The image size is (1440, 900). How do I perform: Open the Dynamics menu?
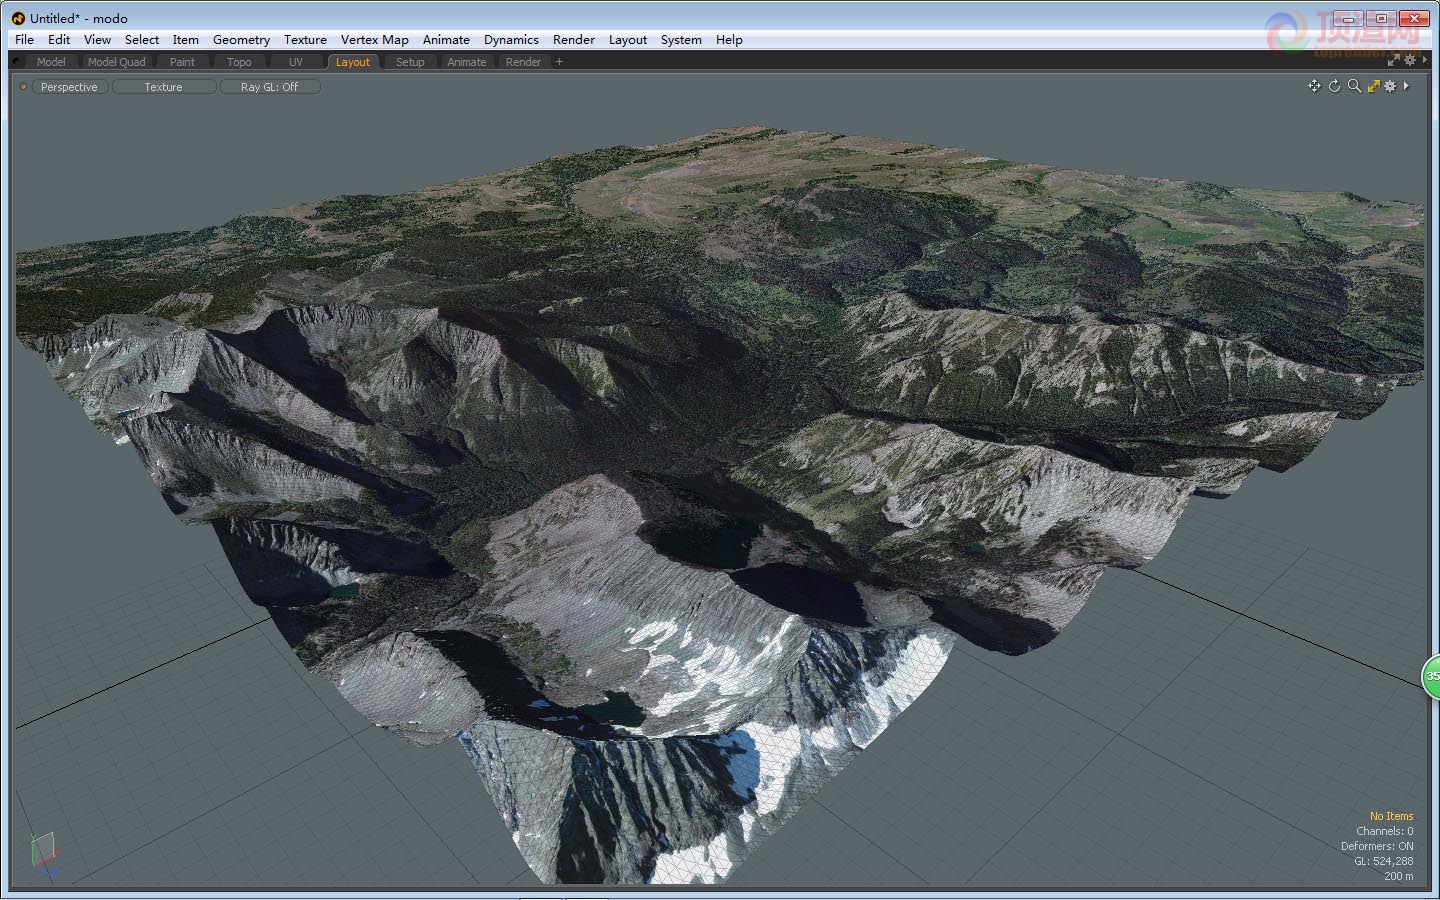511,40
